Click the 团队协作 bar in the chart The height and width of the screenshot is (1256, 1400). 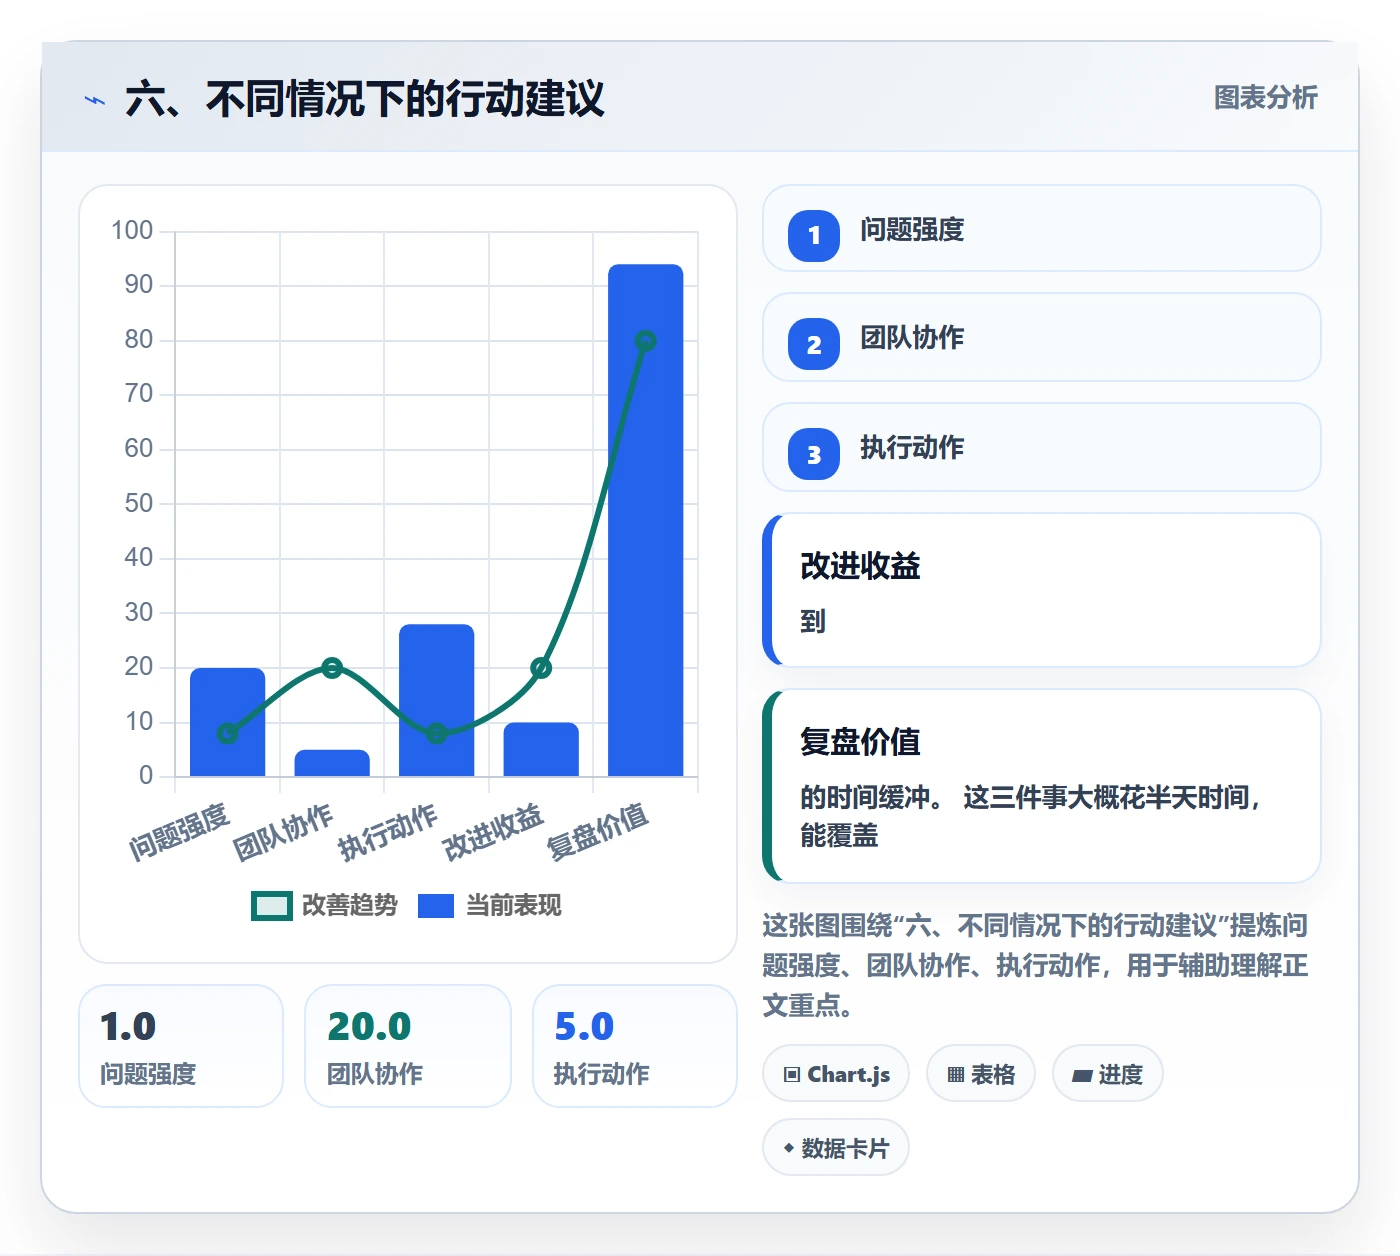tap(332, 763)
